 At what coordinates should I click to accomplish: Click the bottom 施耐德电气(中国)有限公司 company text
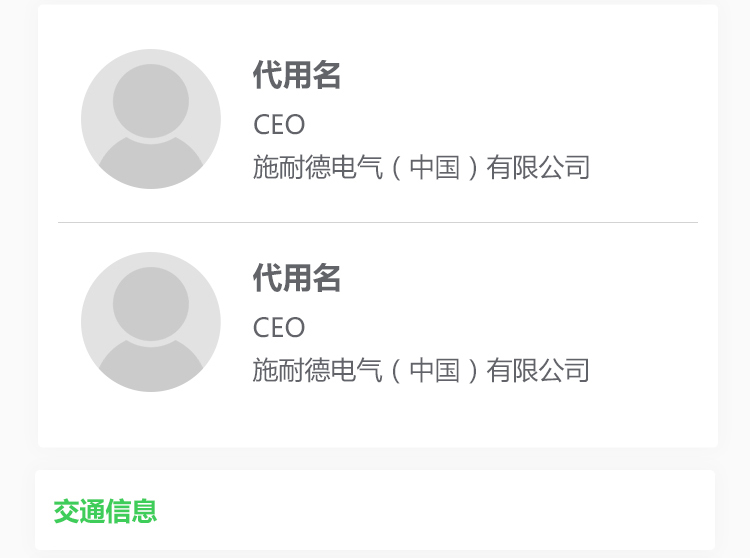tap(421, 370)
